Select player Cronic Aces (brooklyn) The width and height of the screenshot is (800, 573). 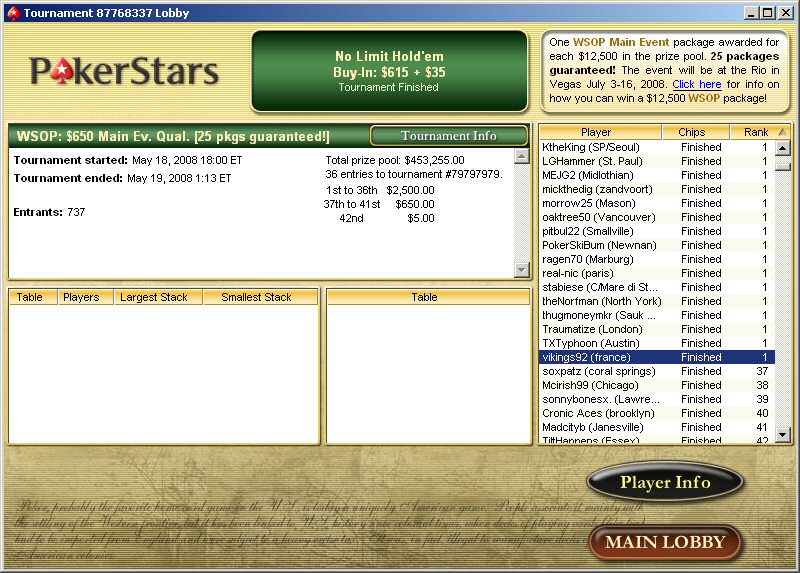pyautogui.click(x=598, y=413)
